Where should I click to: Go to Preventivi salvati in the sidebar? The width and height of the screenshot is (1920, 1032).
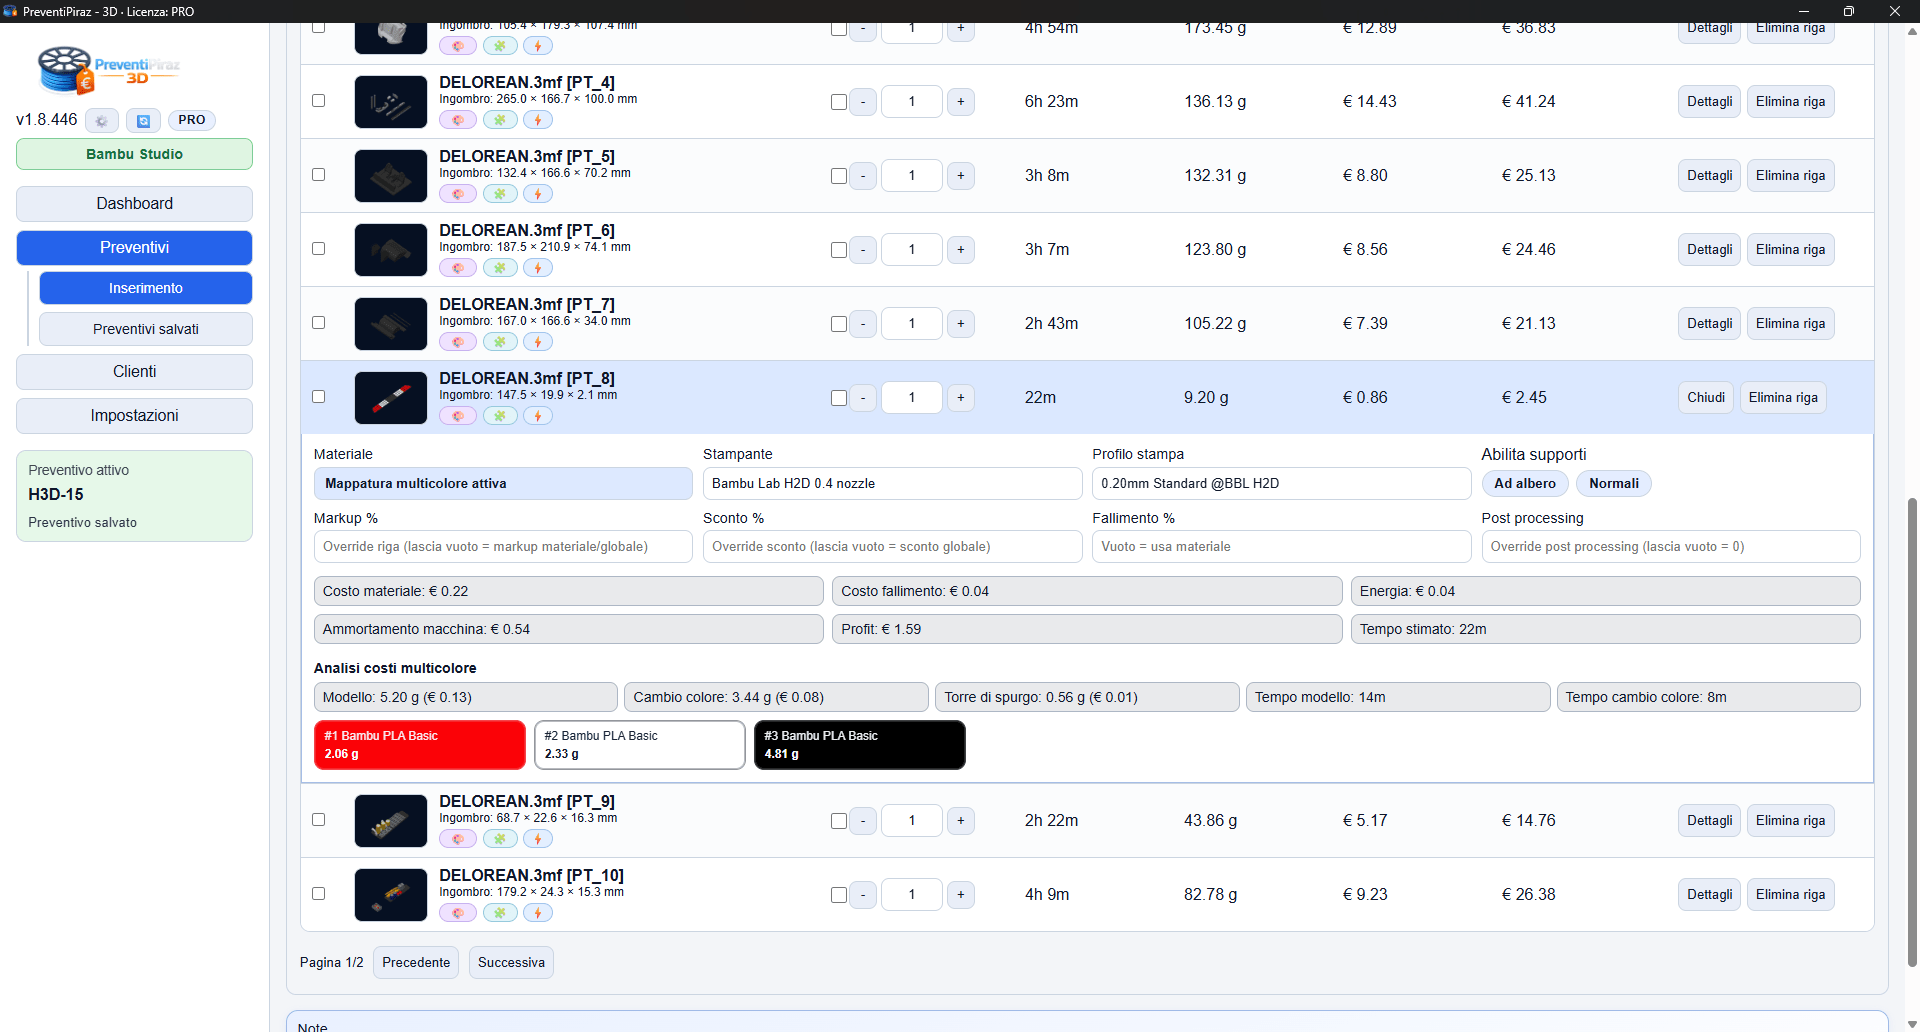[146, 329]
